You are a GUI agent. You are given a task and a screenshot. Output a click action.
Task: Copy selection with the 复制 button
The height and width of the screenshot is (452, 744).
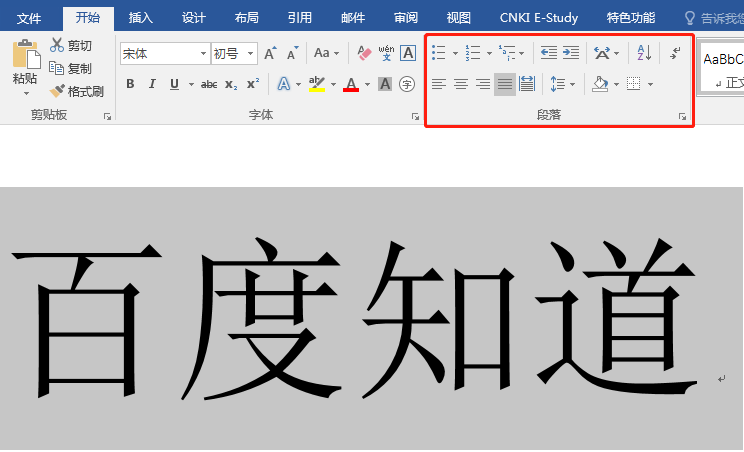(71, 68)
